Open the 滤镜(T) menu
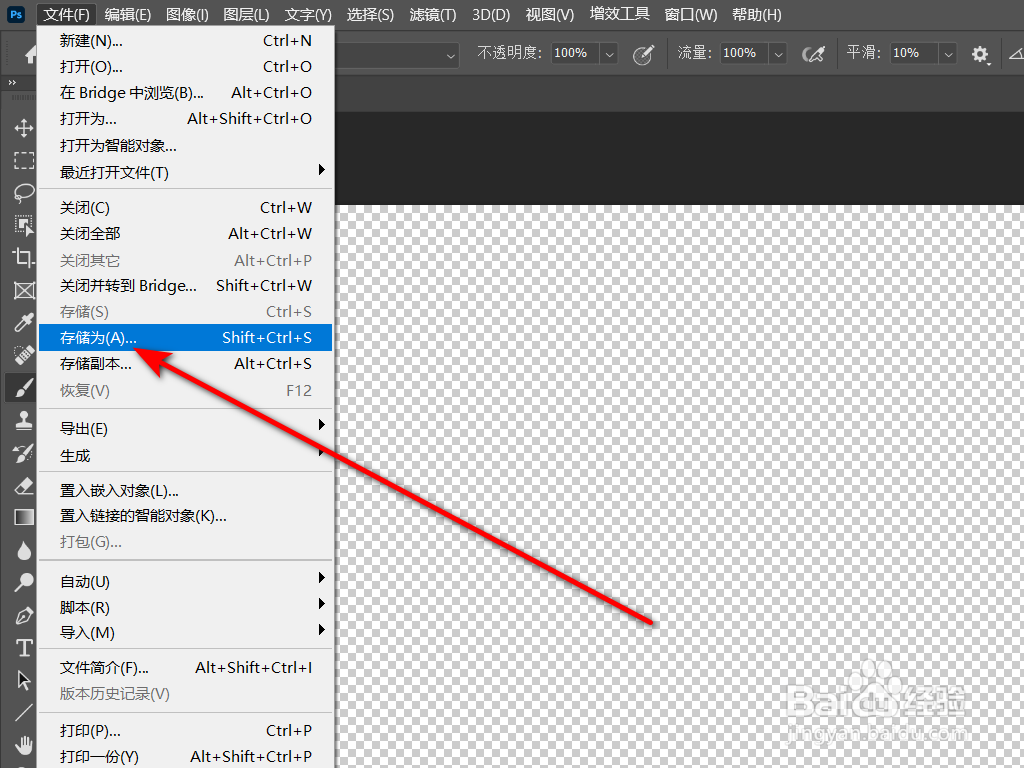This screenshot has width=1024, height=768. tap(433, 14)
